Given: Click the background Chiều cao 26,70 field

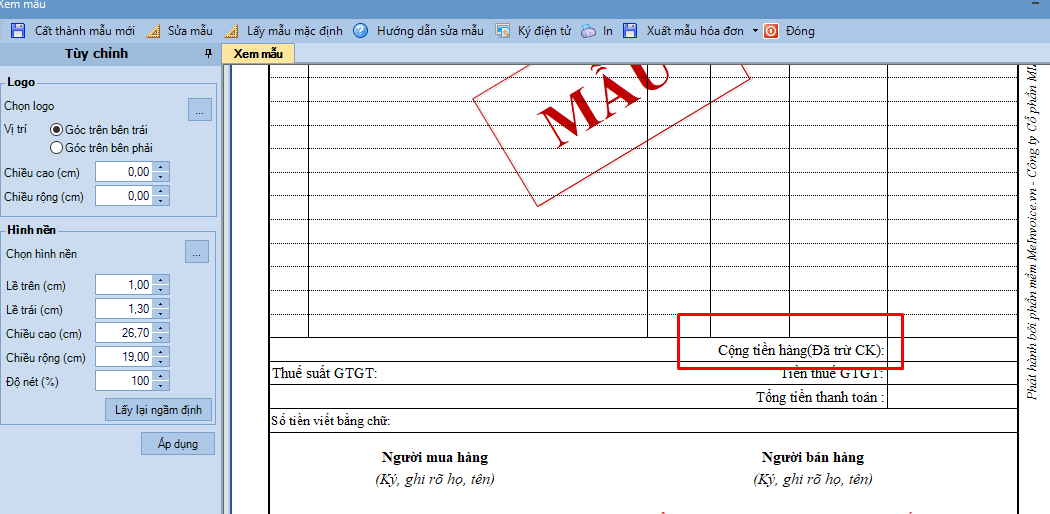Looking at the screenshot, I should point(124,333).
